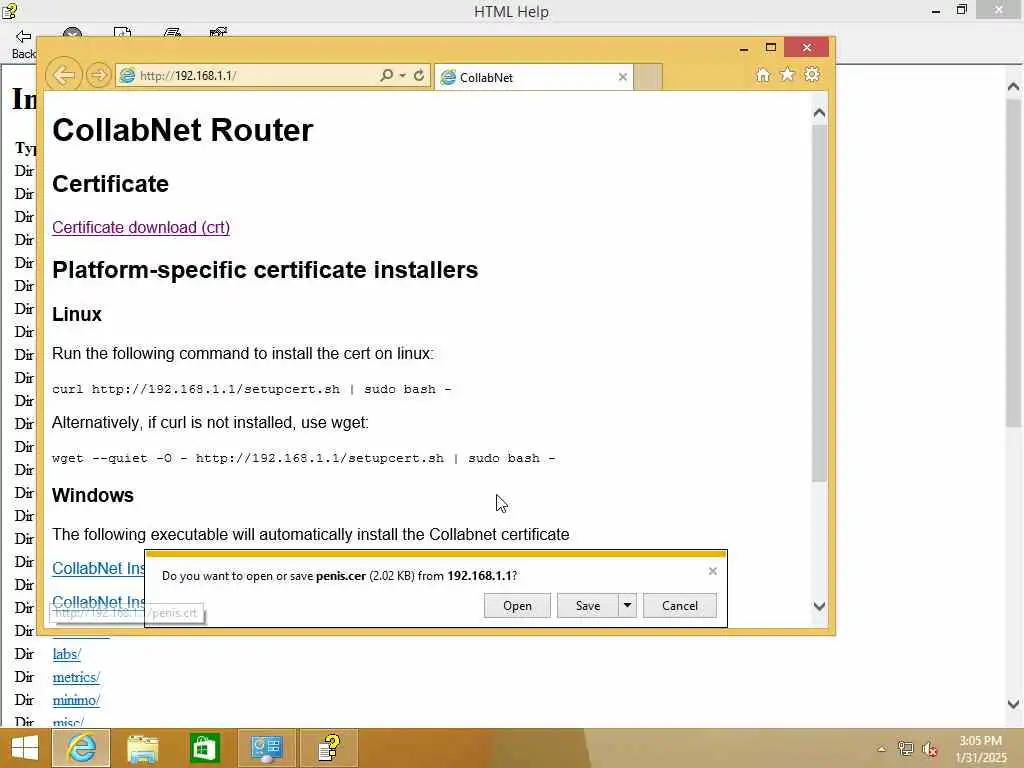
Task: Cancel the download prompt
Action: click(680, 605)
